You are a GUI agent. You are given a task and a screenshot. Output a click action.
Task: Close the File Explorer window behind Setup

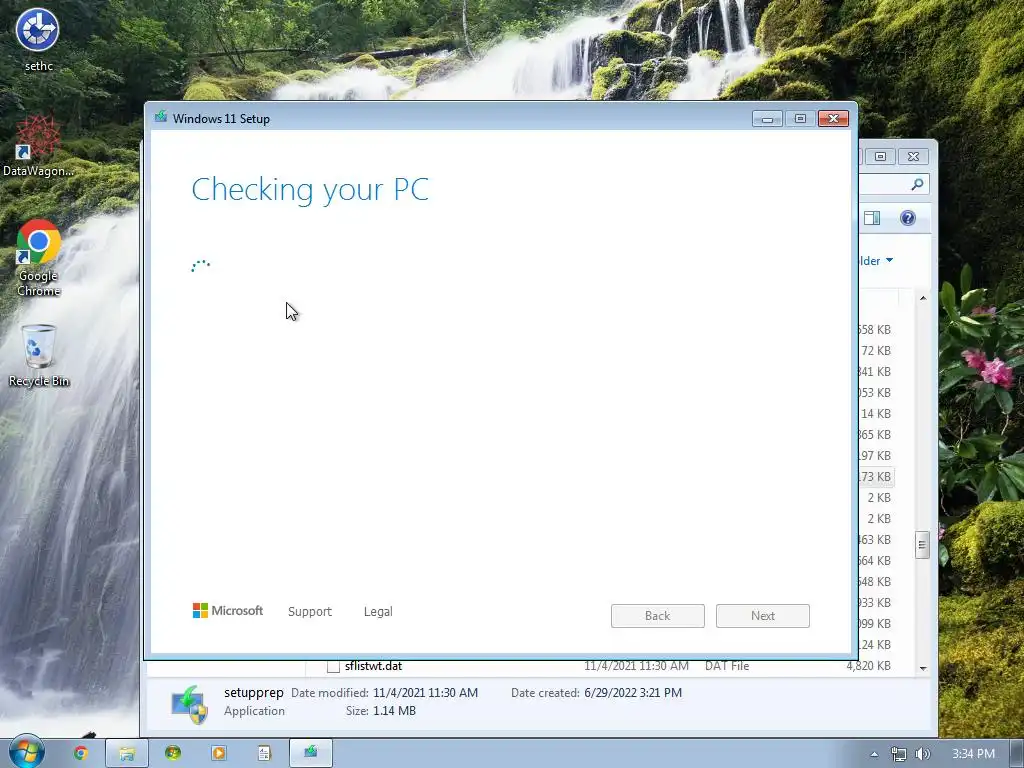coord(913,157)
